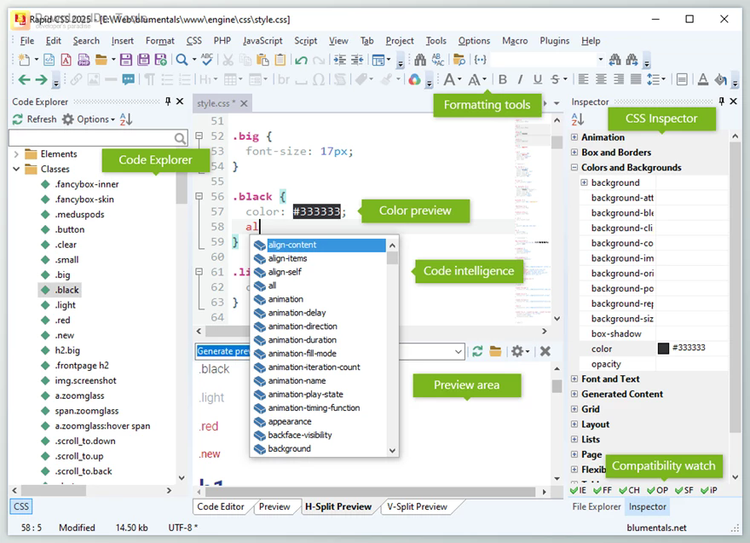Click the Save icon

[x=126, y=60]
